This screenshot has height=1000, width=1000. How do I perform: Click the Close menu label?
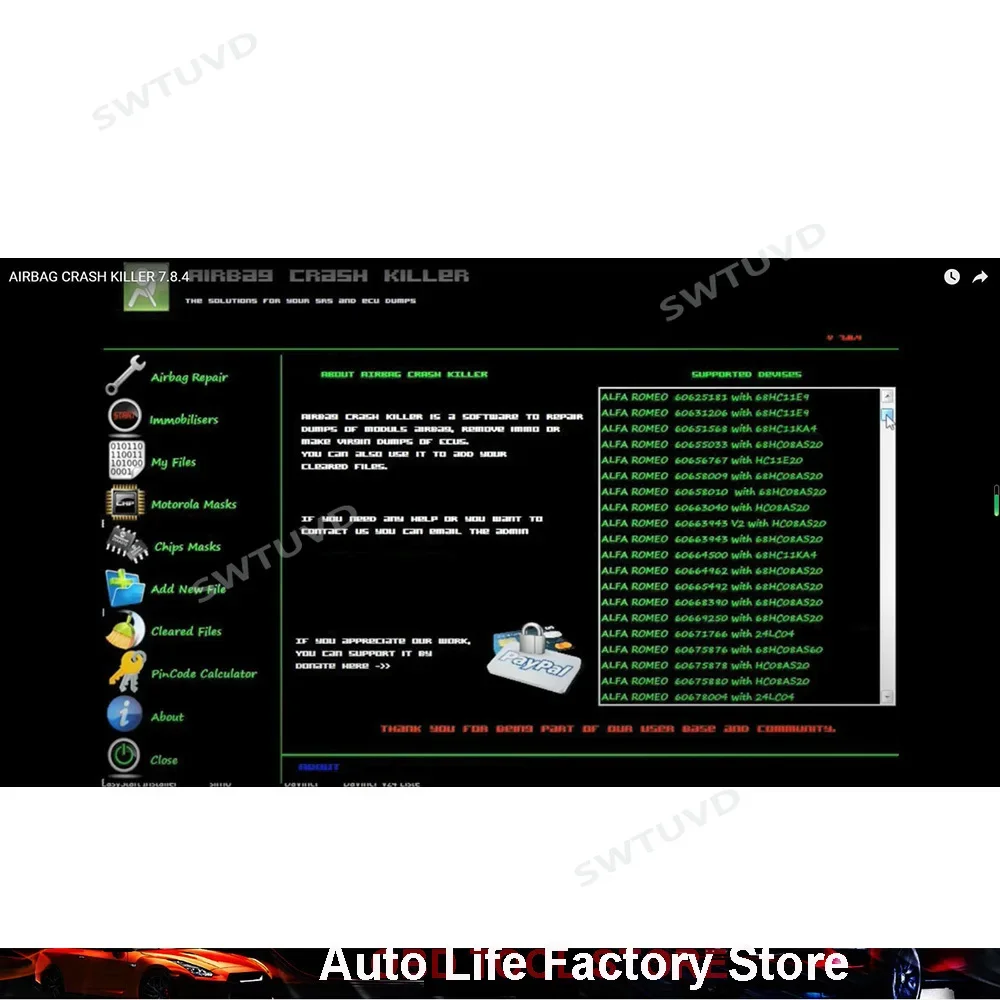(164, 760)
